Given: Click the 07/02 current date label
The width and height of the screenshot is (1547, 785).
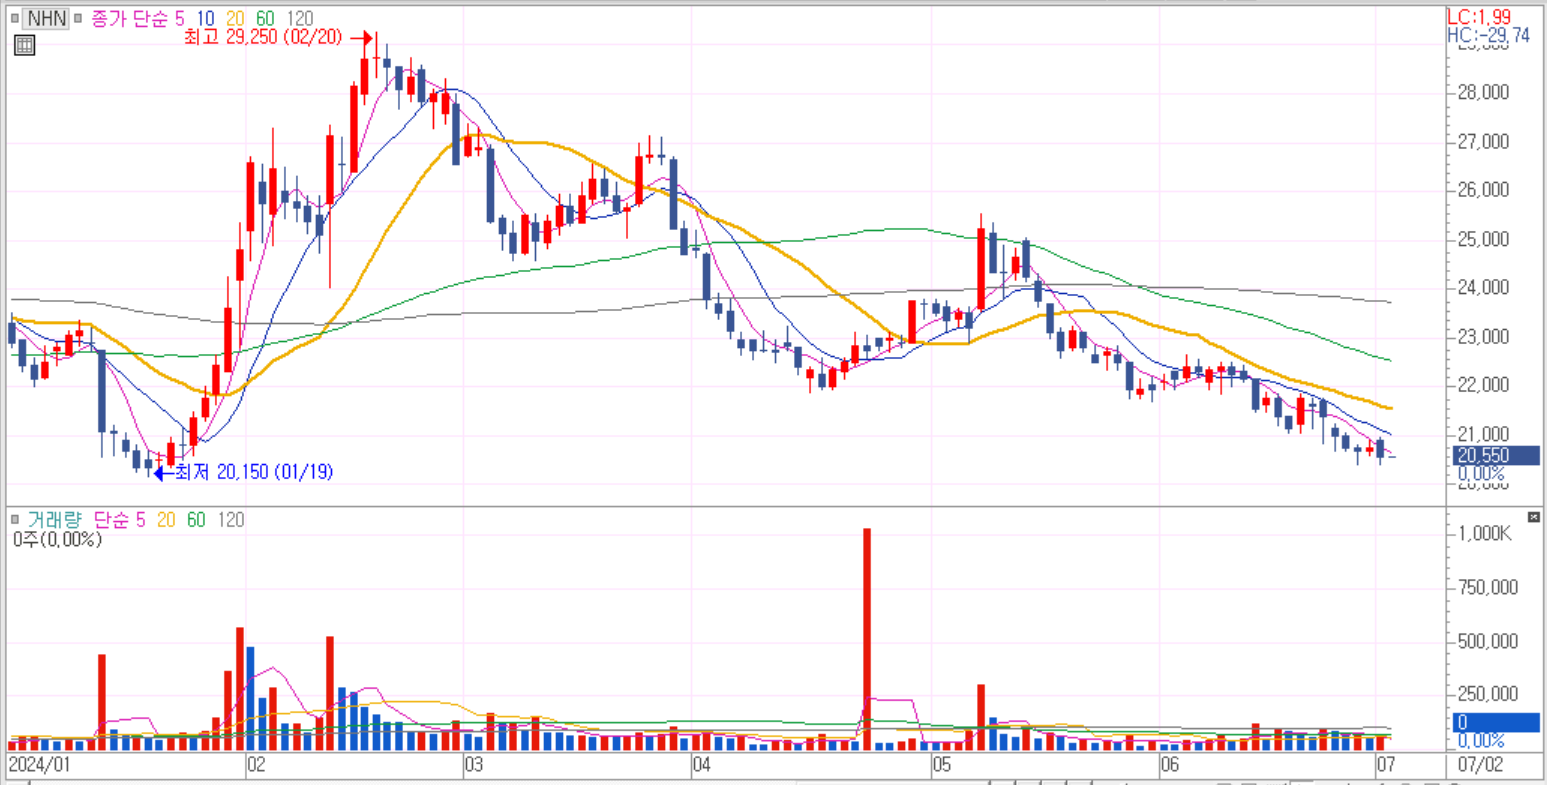Looking at the screenshot, I should 1481,766.
